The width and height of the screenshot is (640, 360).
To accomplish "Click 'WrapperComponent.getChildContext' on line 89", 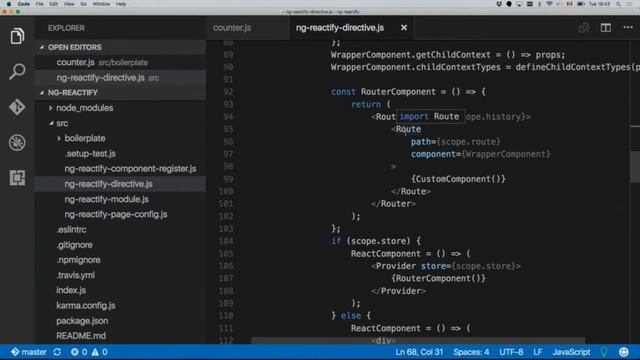I will tap(411, 55).
